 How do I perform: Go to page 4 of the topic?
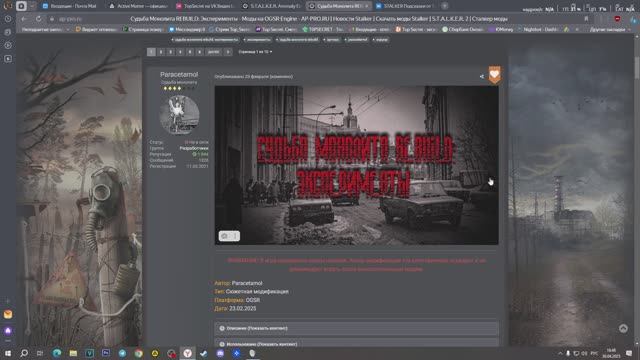(x=180, y=52)
